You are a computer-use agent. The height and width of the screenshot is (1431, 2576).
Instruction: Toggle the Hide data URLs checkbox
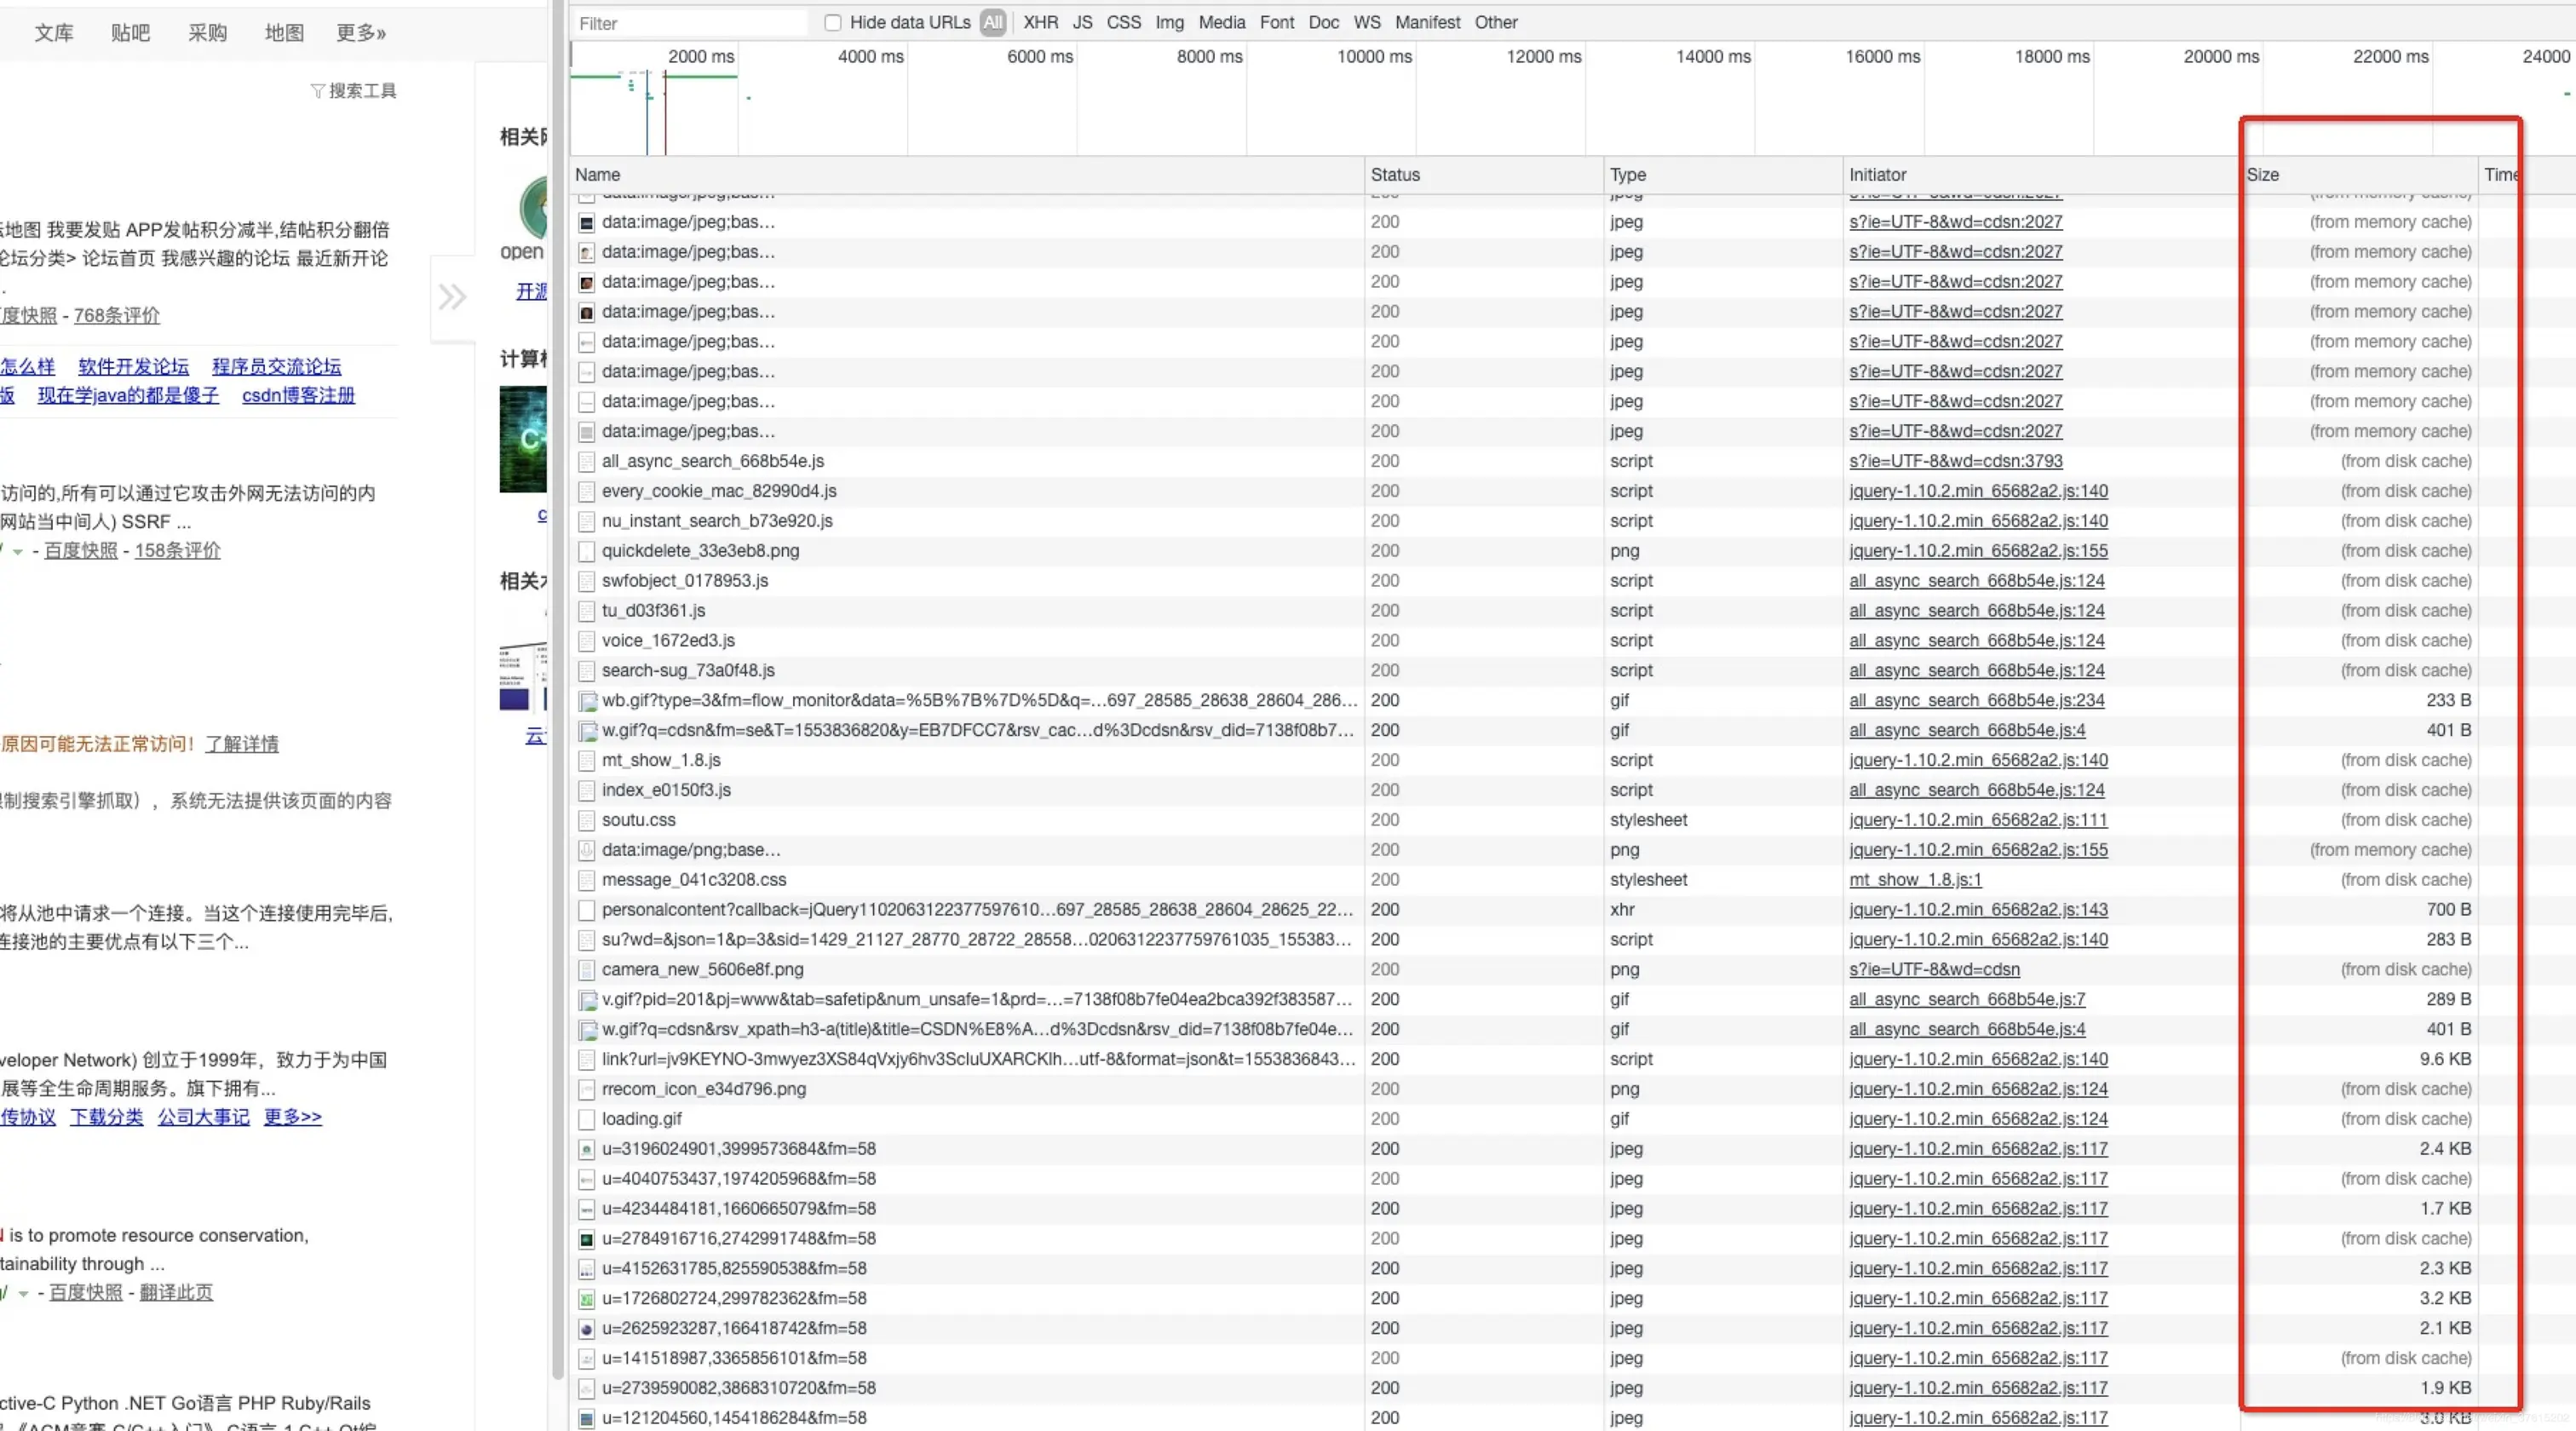[x=832, y=22]
